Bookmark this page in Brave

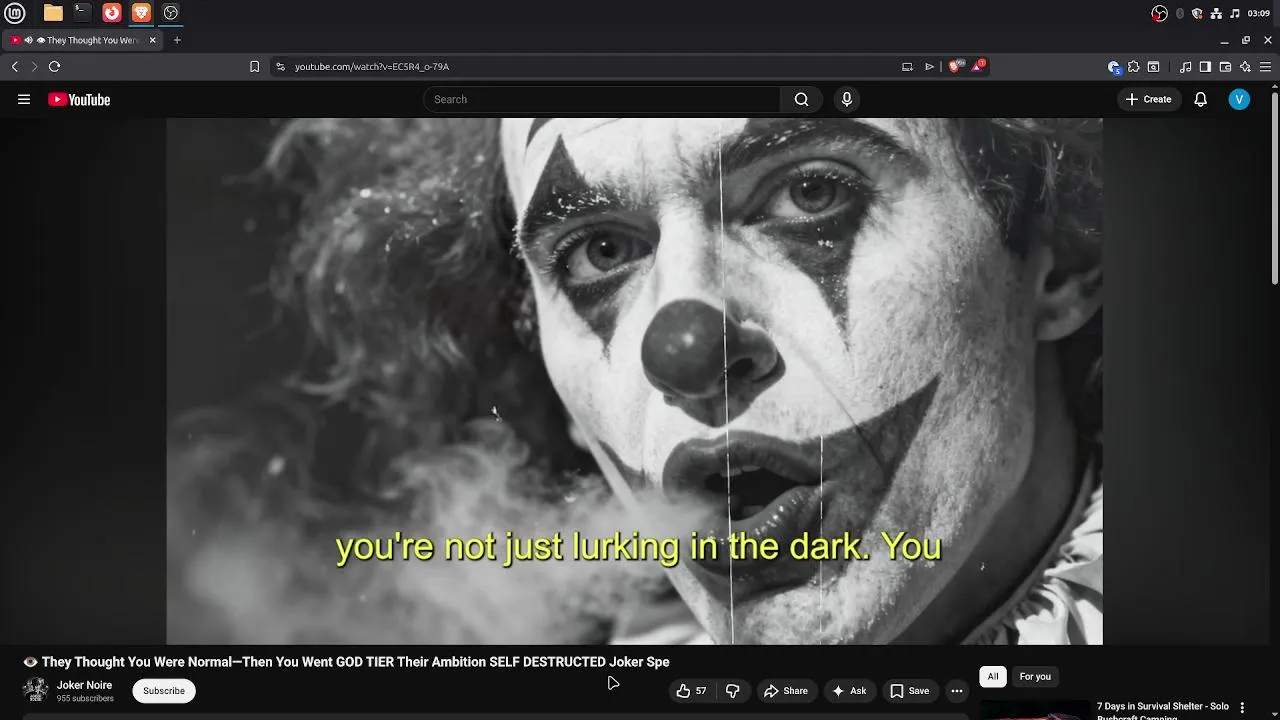pos(254,66)
